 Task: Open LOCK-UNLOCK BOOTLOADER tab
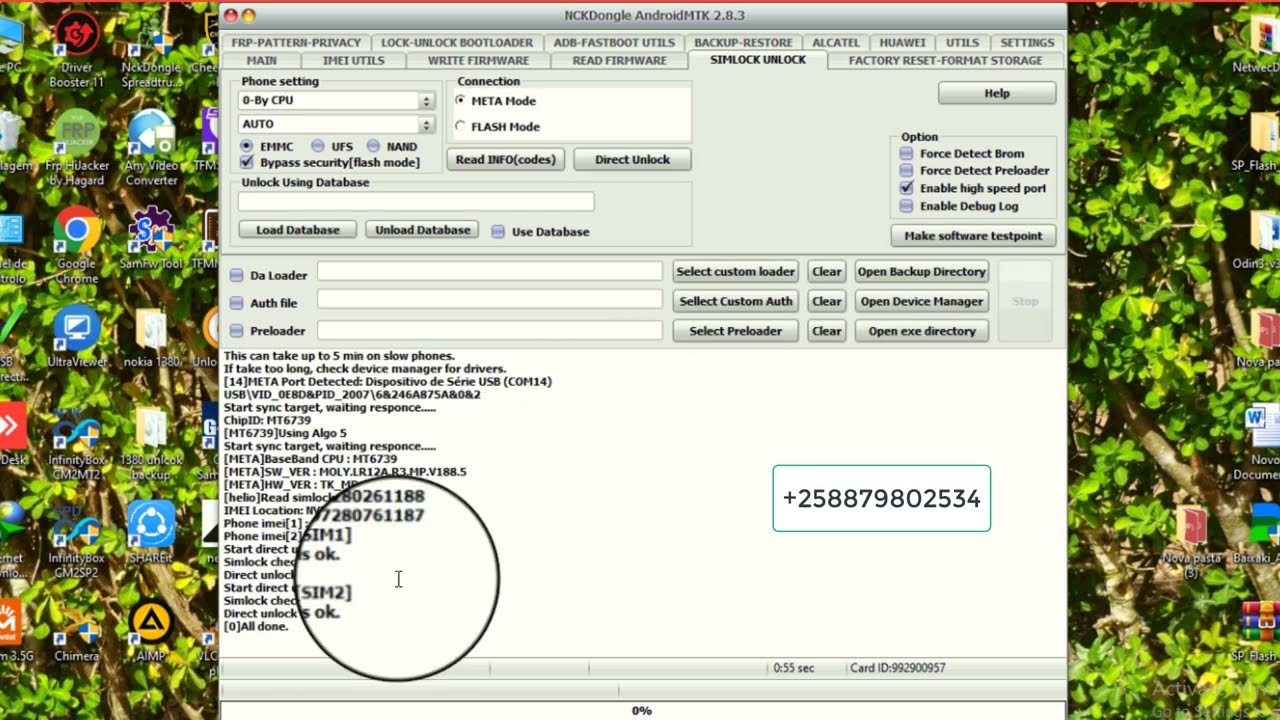tap(457, 43)
